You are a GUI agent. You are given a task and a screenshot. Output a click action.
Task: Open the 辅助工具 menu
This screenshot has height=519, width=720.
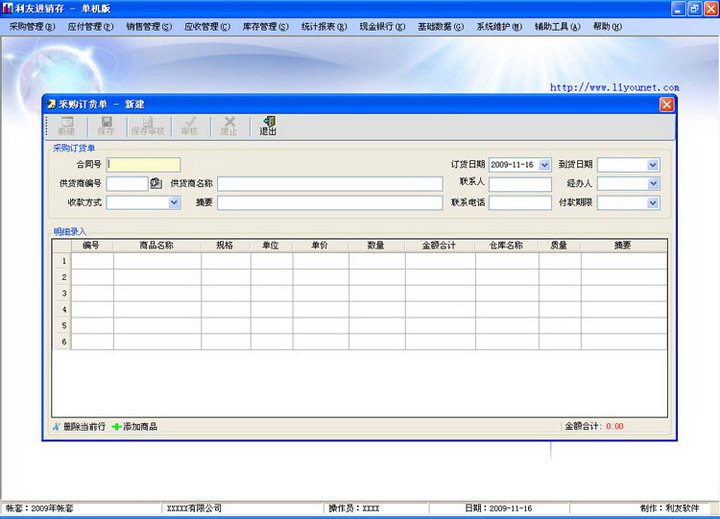557,27
